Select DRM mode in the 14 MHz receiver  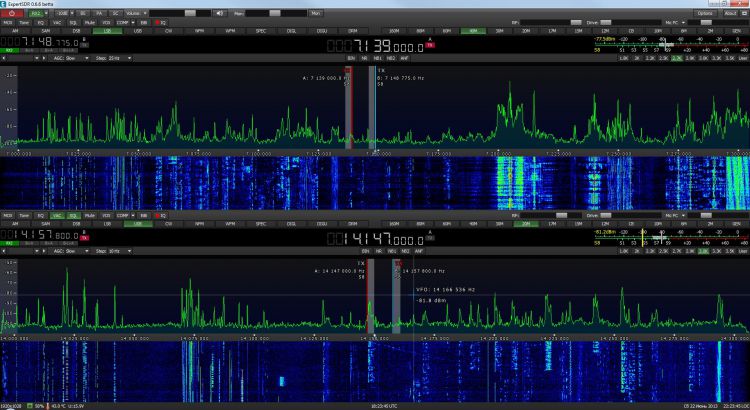(x=353, y=224)
